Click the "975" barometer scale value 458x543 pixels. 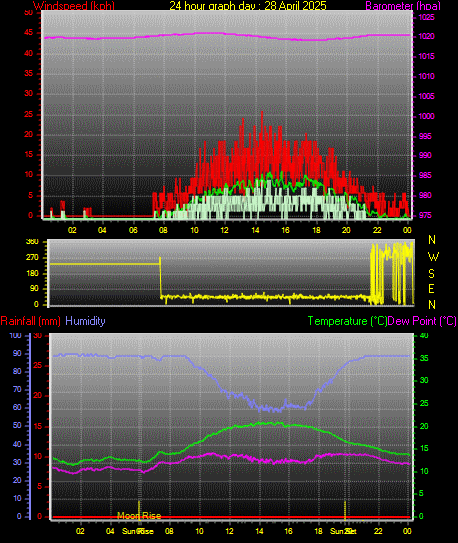(425, 215)
